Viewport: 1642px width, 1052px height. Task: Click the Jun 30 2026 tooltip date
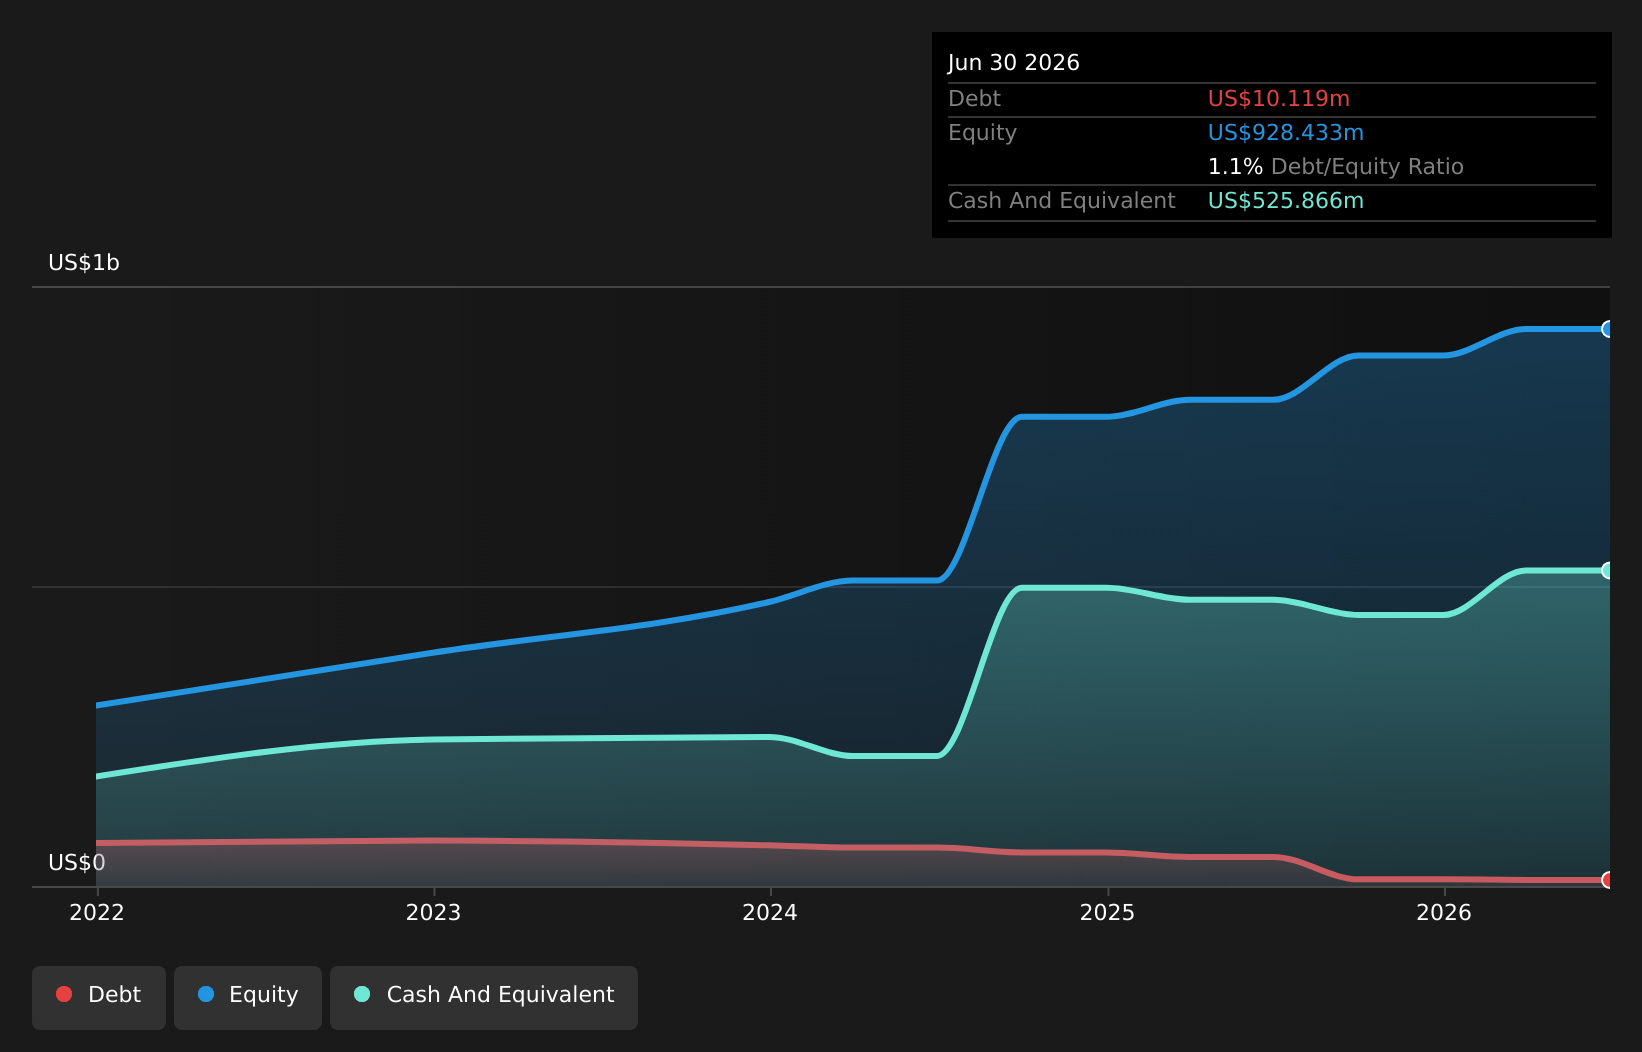(x=1014, y=63)
